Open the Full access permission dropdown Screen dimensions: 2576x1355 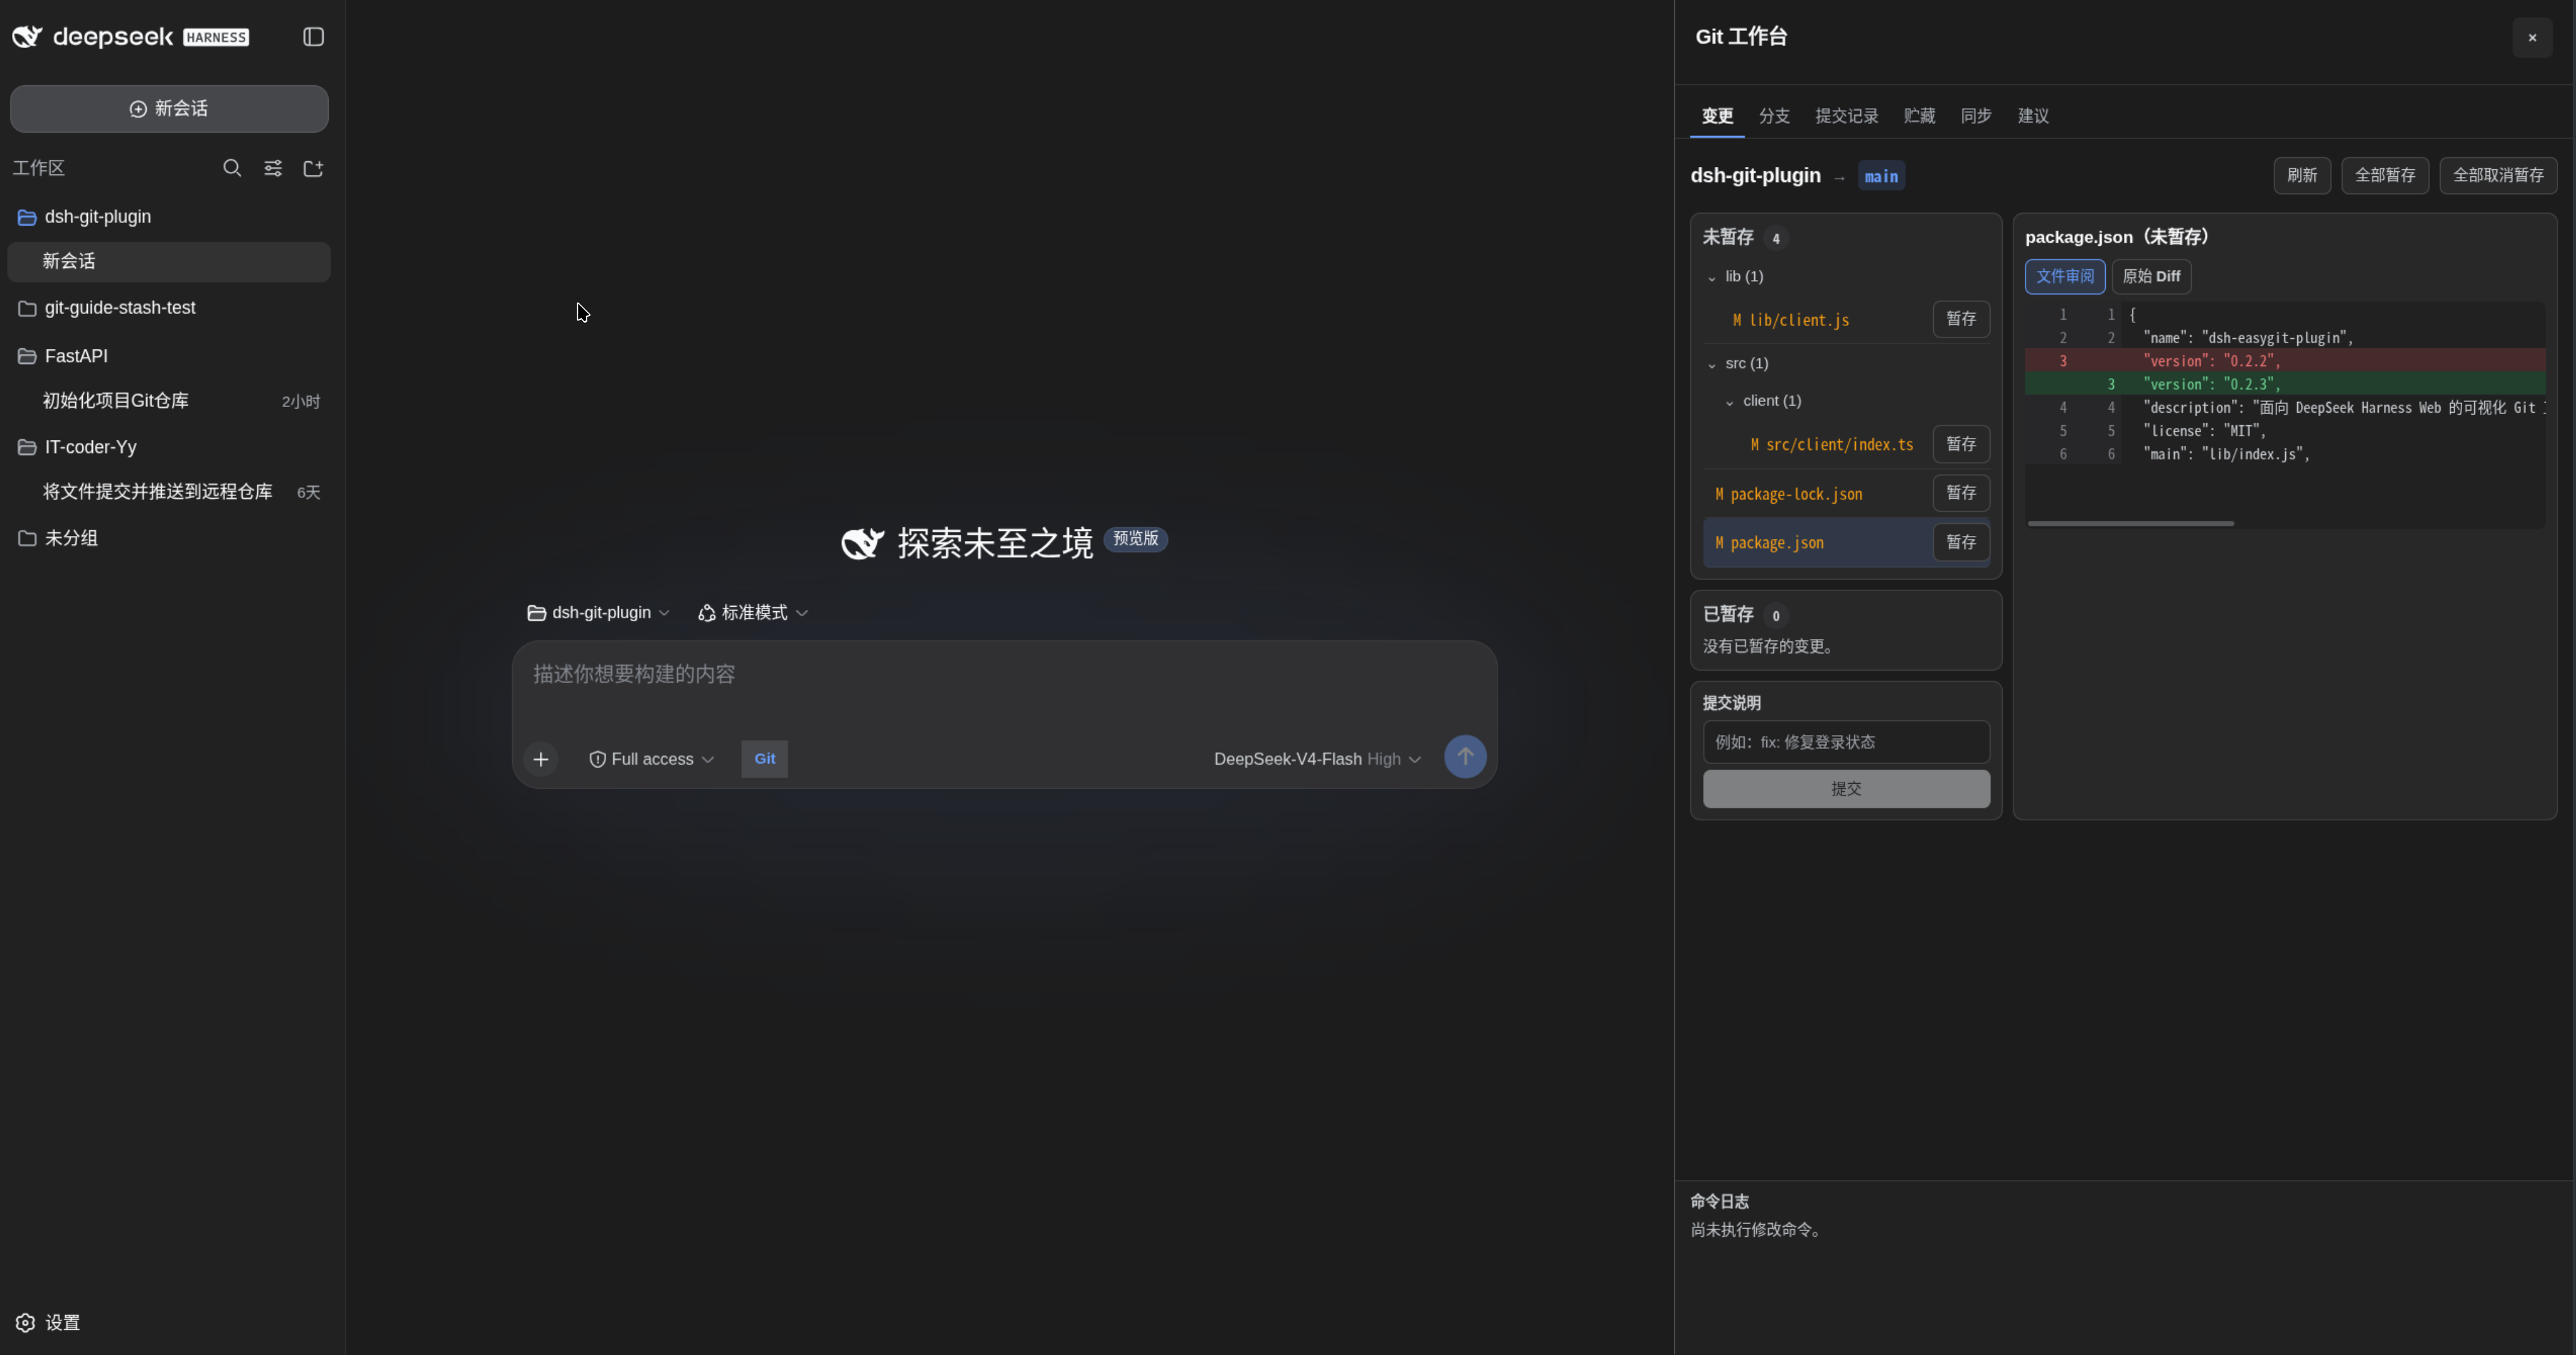652,759
